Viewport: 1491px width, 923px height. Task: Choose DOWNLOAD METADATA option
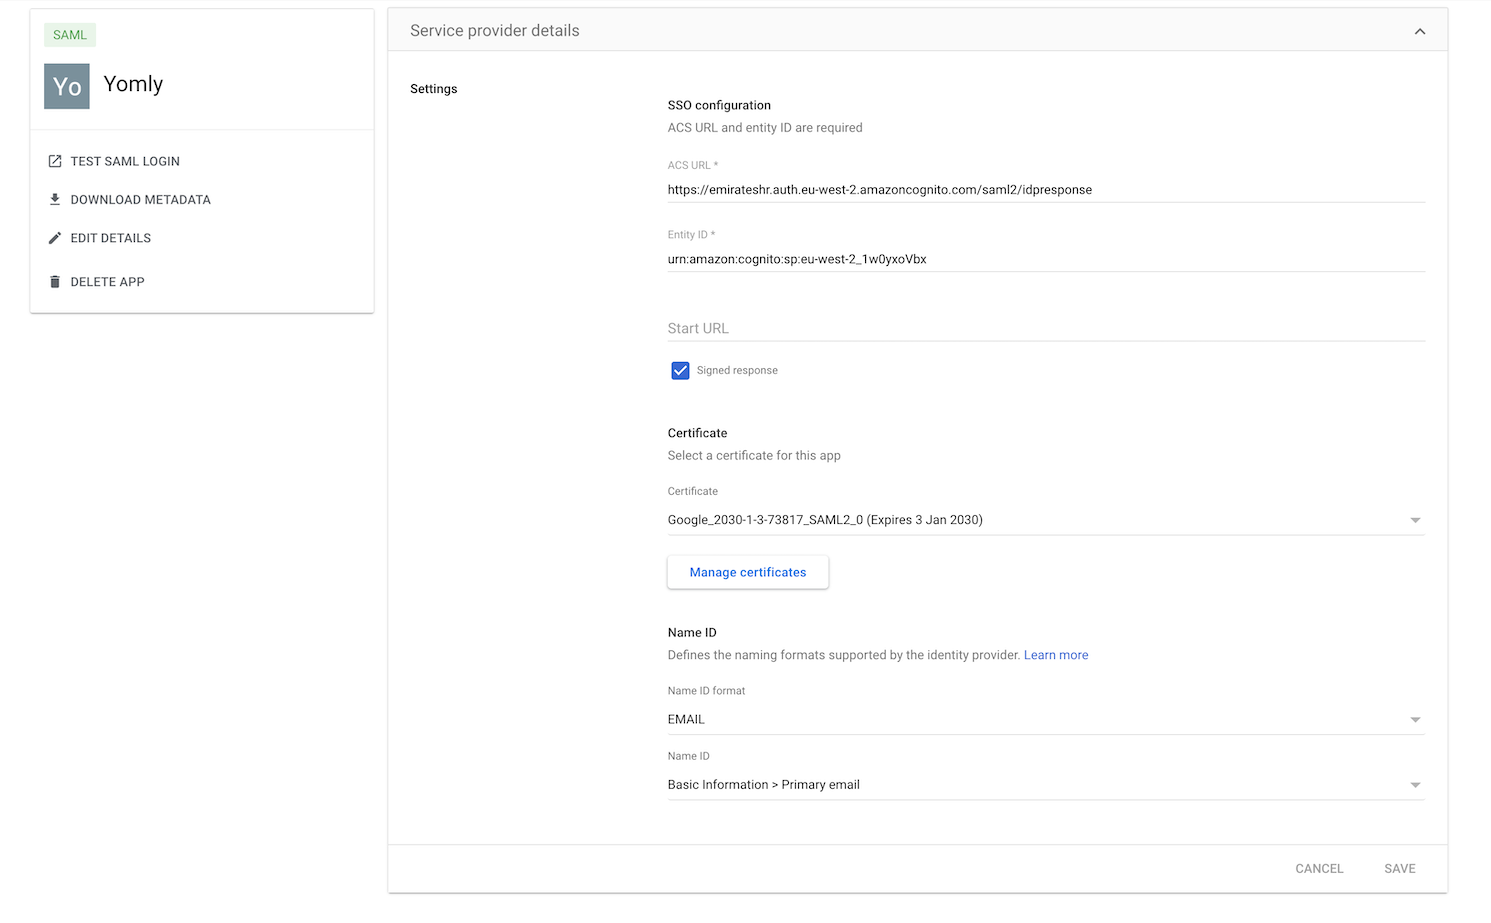pos(140,200)
